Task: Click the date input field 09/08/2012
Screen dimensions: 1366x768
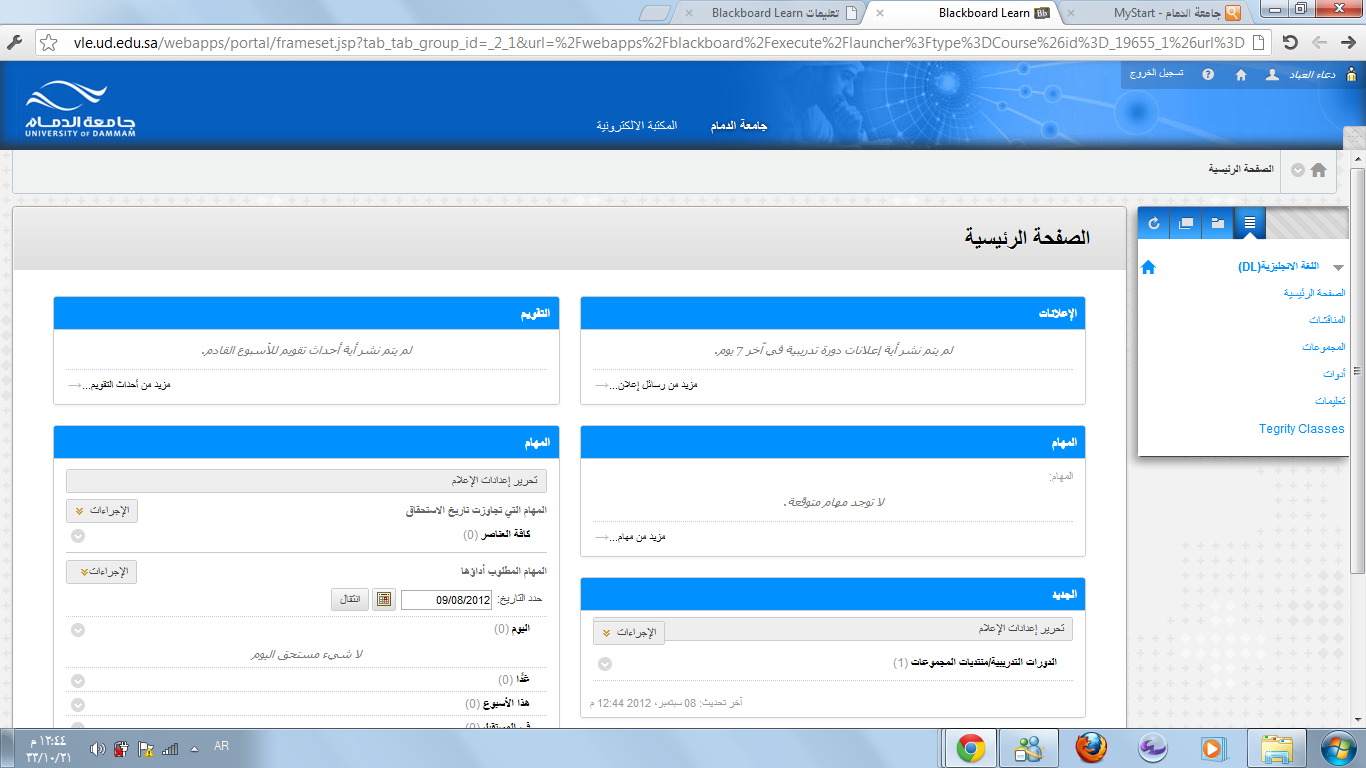Action: click(446, 600)
